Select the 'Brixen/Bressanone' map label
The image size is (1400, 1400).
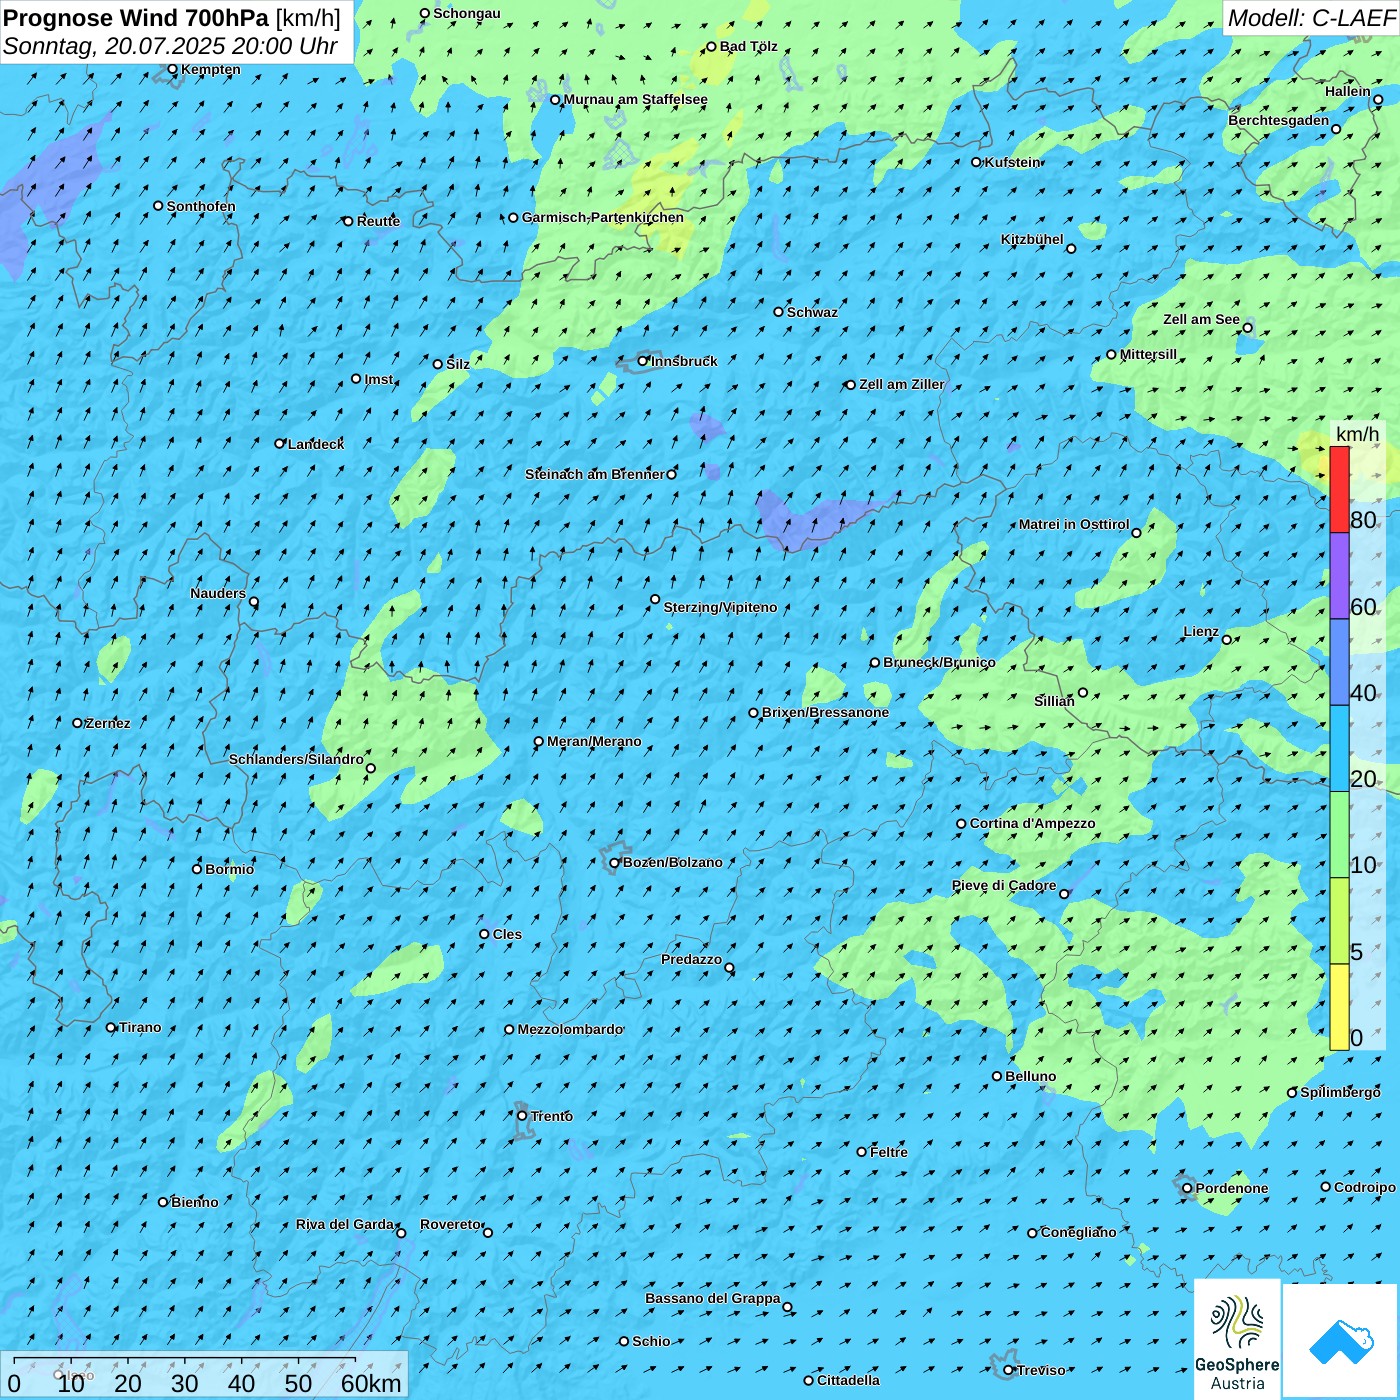click(x=825, y=712)
